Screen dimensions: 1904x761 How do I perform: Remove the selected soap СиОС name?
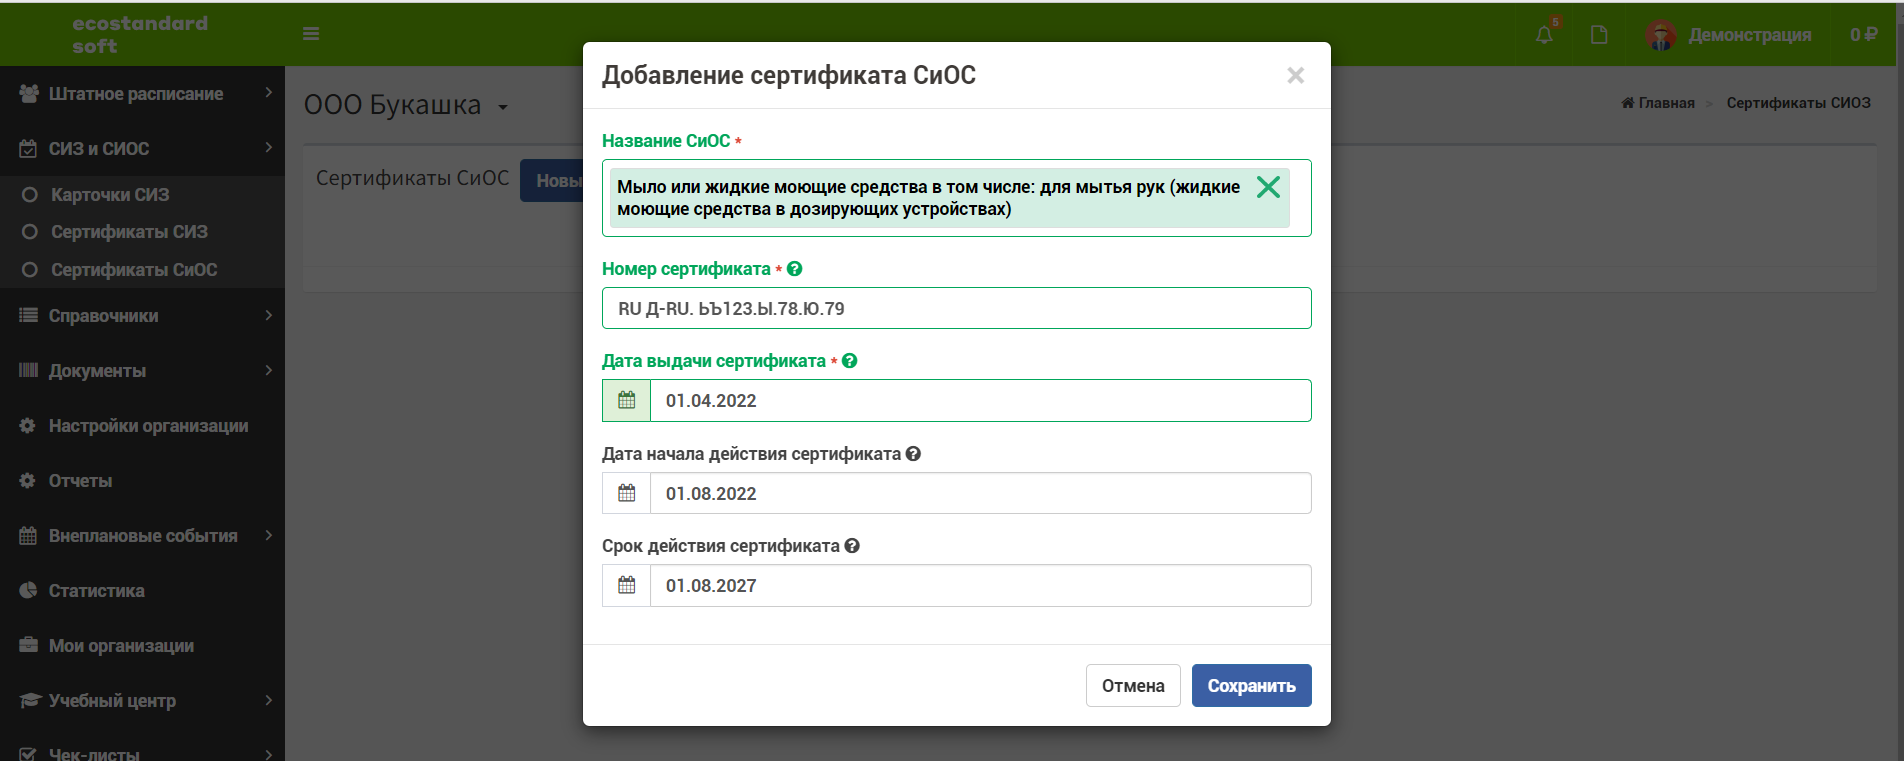point(1268,187)
